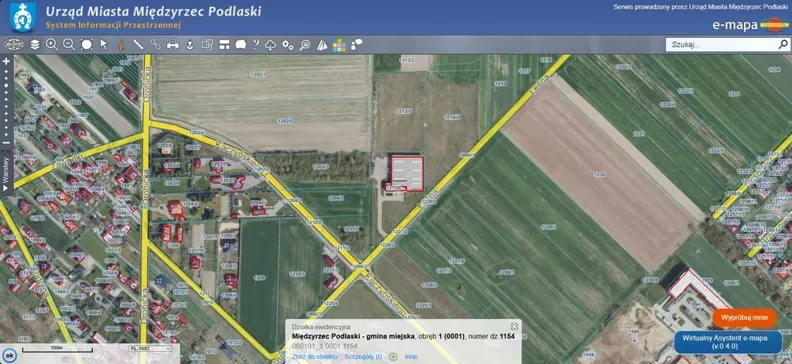
Task: Open the colorful grid palette icon
Action: coord(339,45)
